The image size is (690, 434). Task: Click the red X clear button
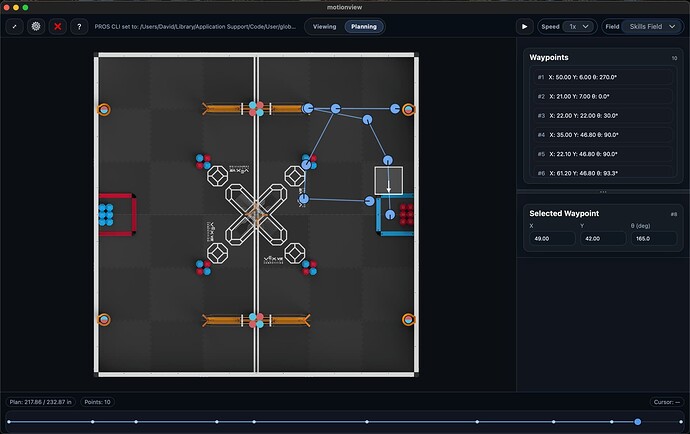pyautogui.click(x=58, y=26)
